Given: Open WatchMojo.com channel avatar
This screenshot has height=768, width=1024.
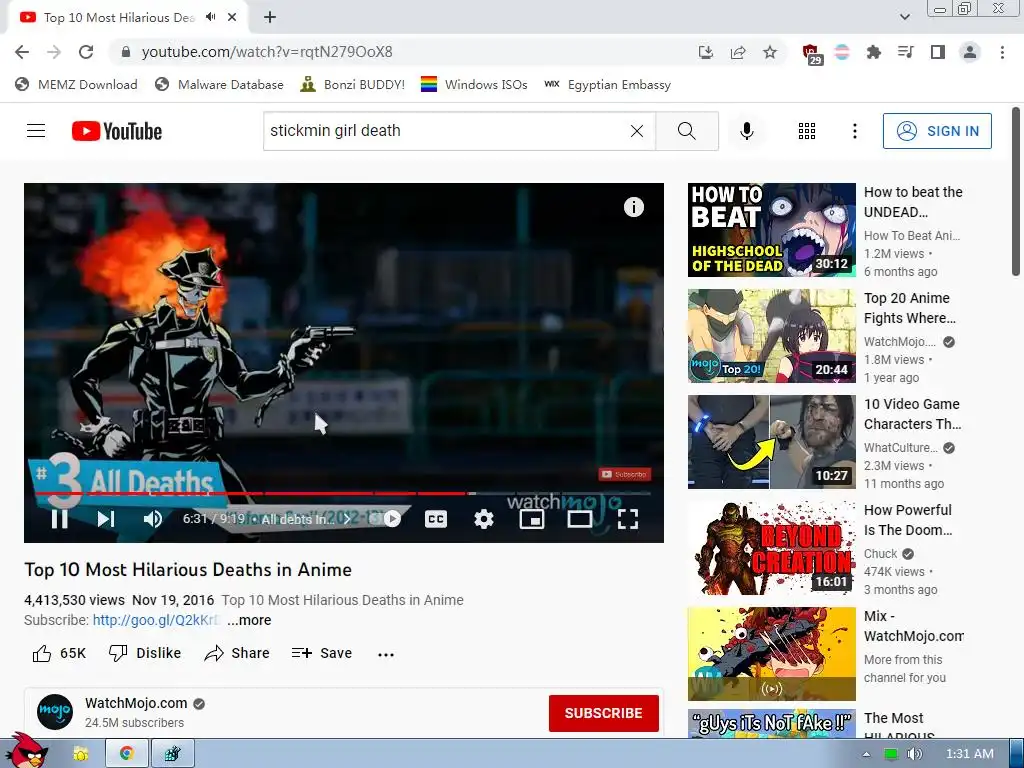Looking at the screenshot, I should 55,712.
